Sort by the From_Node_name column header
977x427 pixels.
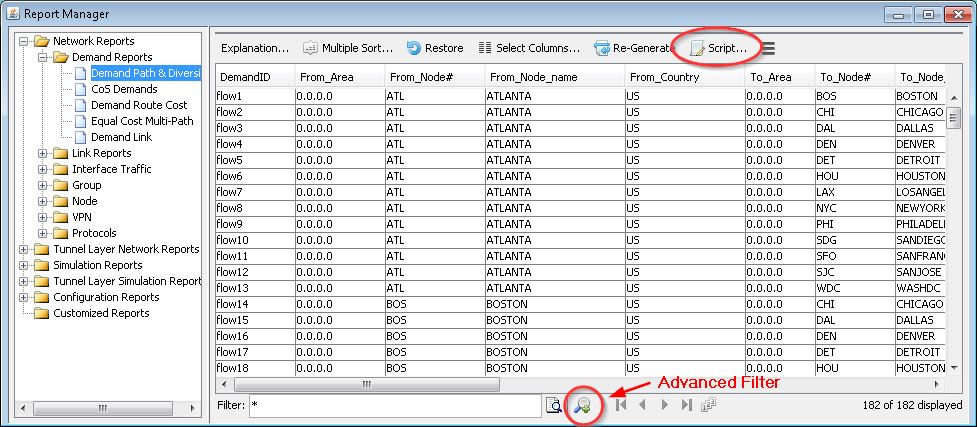coord(555,77)
